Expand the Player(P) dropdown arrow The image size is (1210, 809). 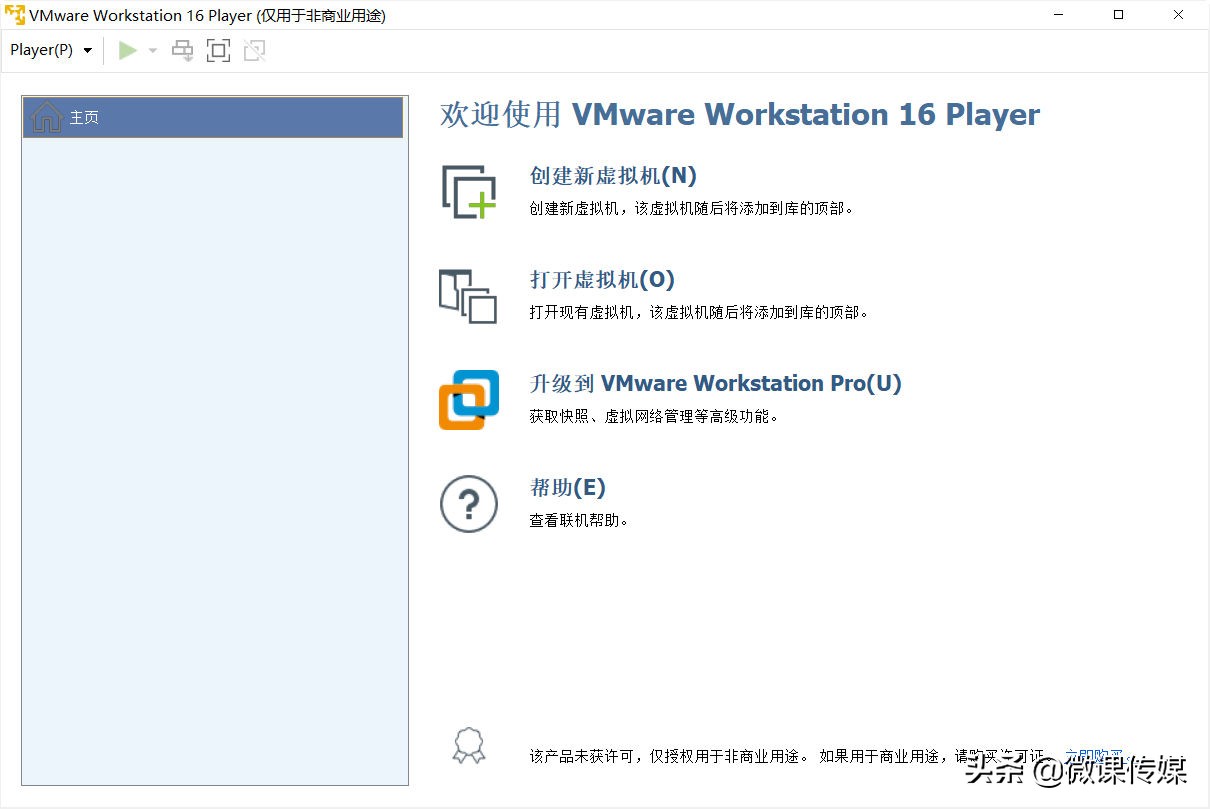click(88, 49)
